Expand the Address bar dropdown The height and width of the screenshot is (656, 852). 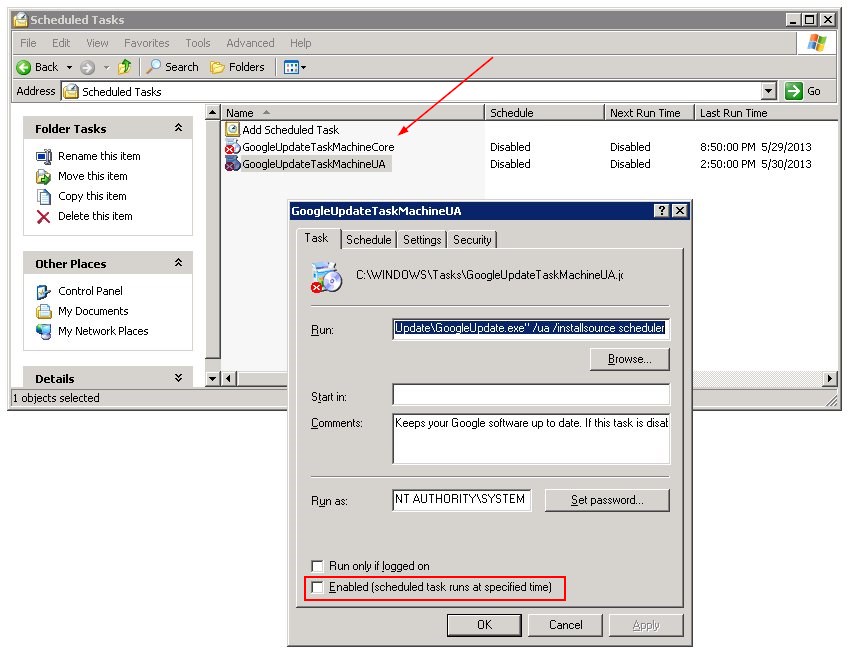[768, 91]
